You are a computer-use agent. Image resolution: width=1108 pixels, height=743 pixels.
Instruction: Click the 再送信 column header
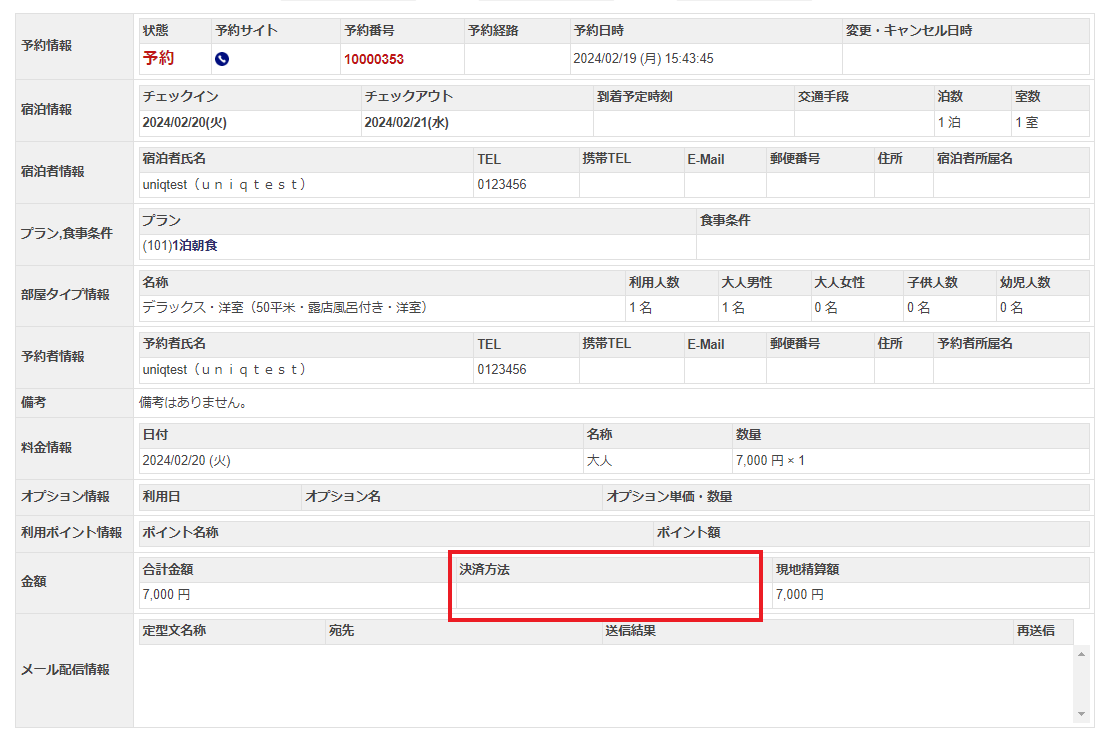[1036, 631]
